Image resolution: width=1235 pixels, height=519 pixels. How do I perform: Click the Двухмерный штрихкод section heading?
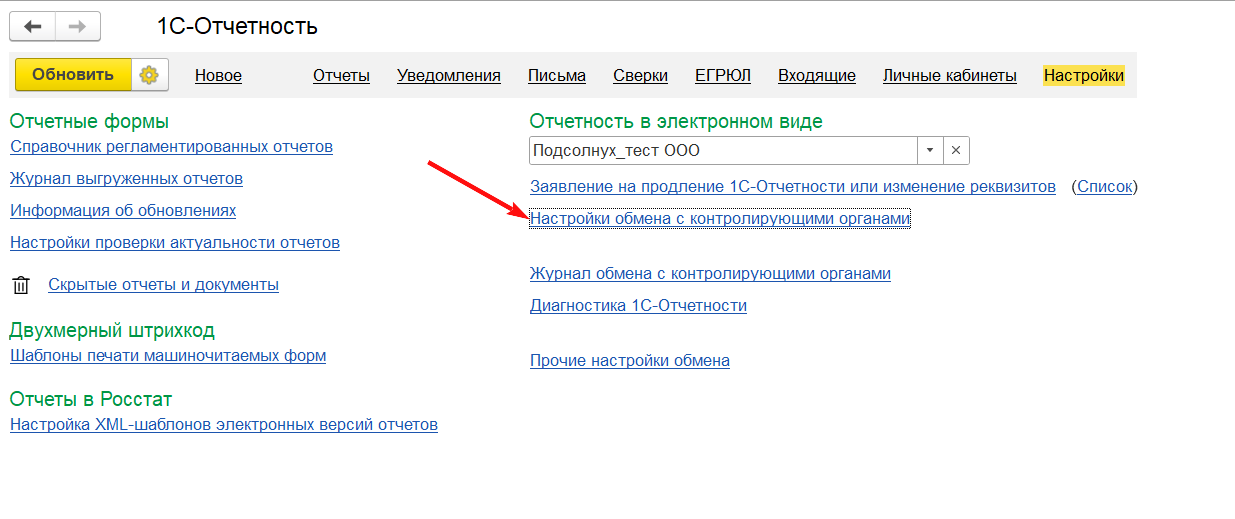pos(112,331)
